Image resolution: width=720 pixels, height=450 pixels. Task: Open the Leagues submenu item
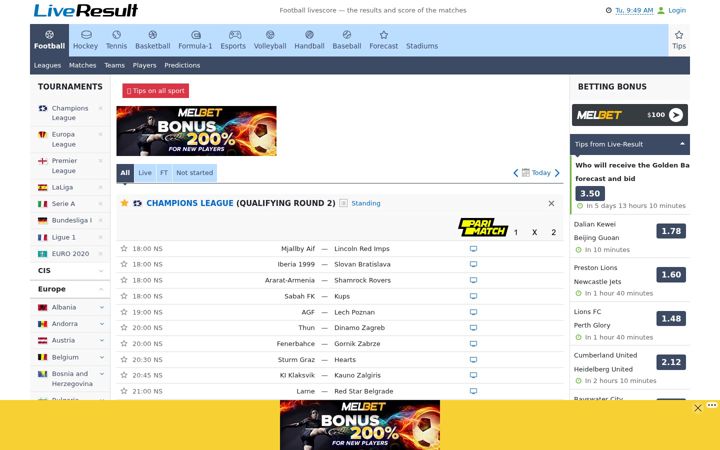click(x=47, y=65)
